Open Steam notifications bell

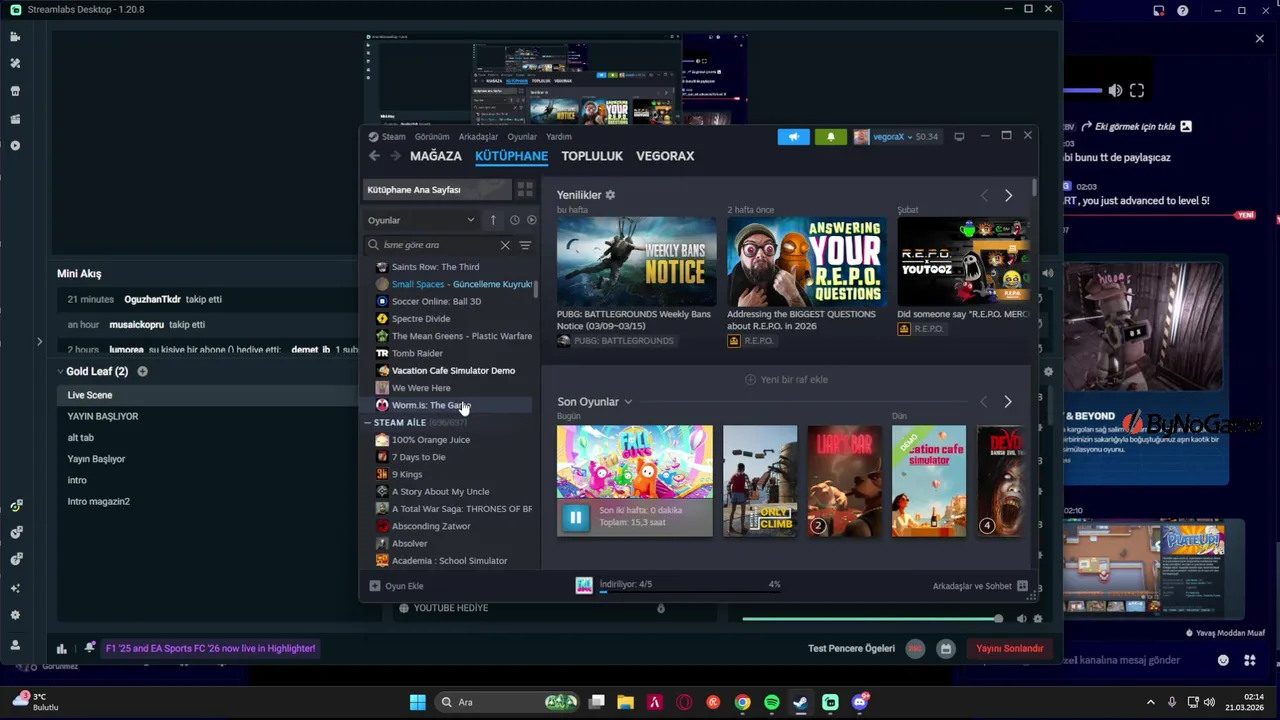point(830,137)
